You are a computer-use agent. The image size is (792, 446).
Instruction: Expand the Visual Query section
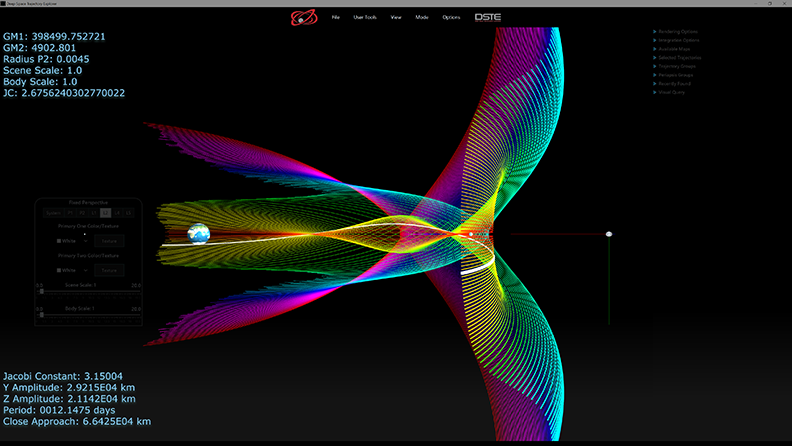point(671,92)
